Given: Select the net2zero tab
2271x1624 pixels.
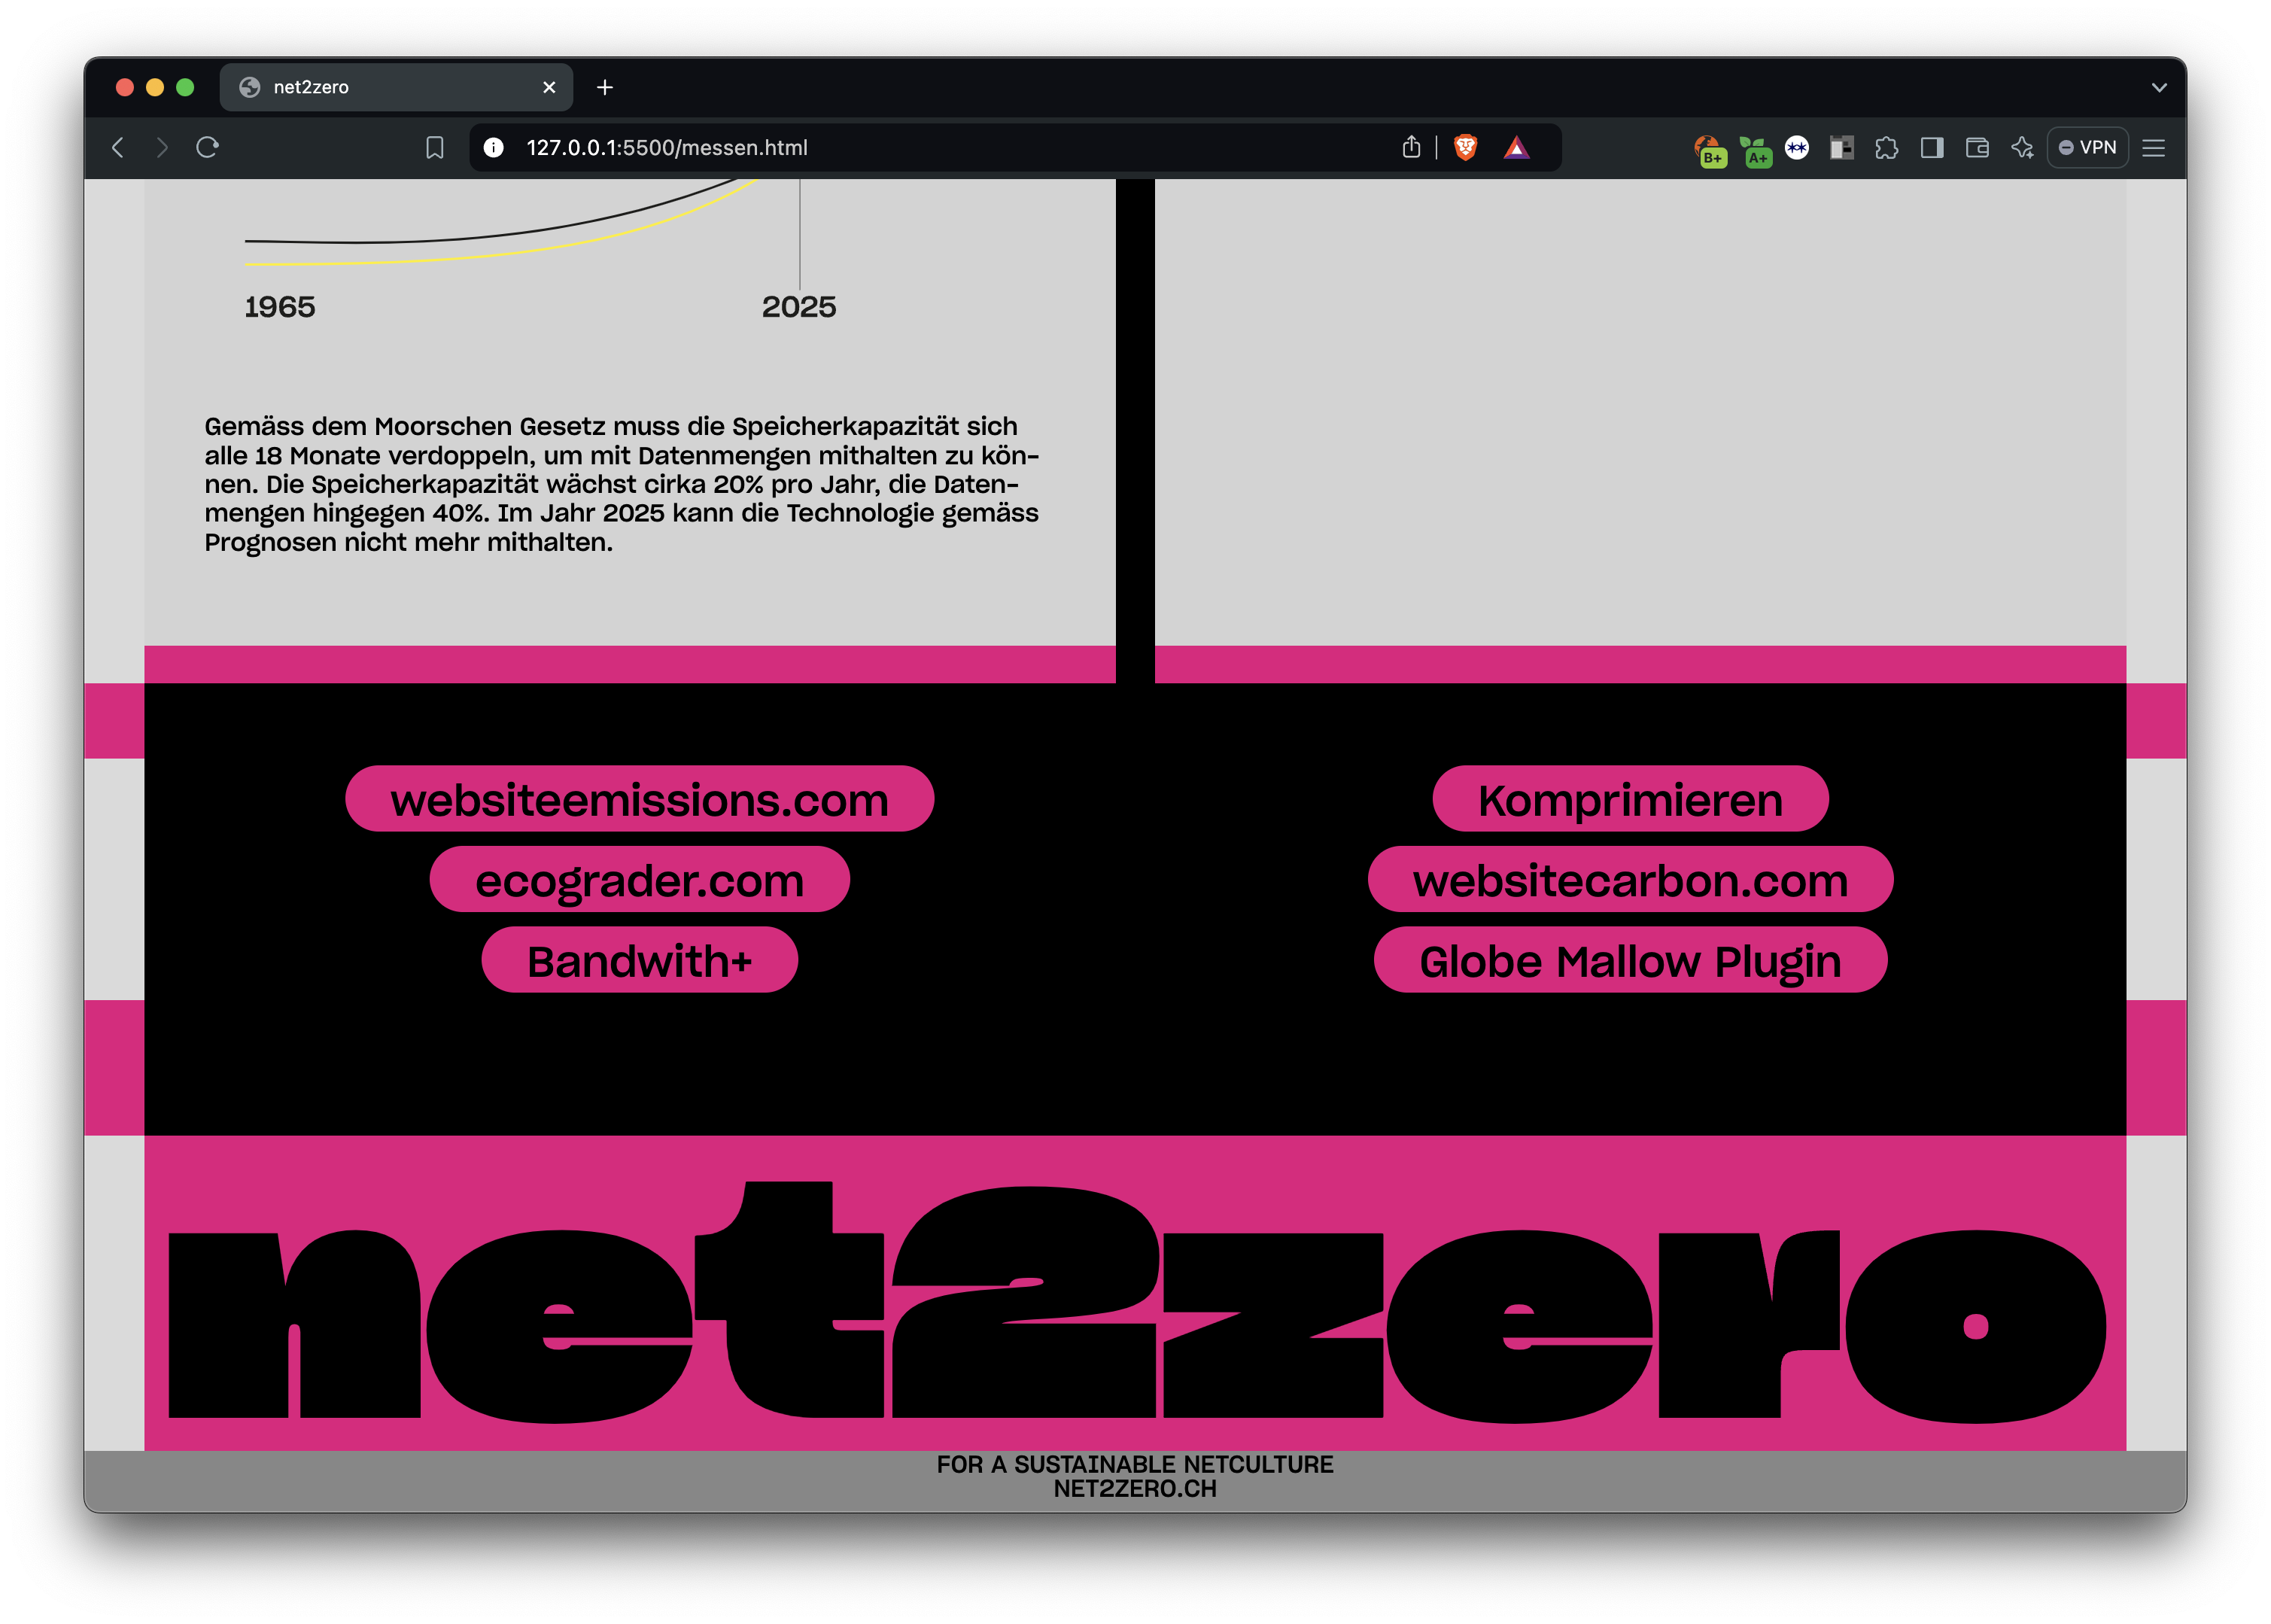Looking at the screenshot, I should 396,88.
